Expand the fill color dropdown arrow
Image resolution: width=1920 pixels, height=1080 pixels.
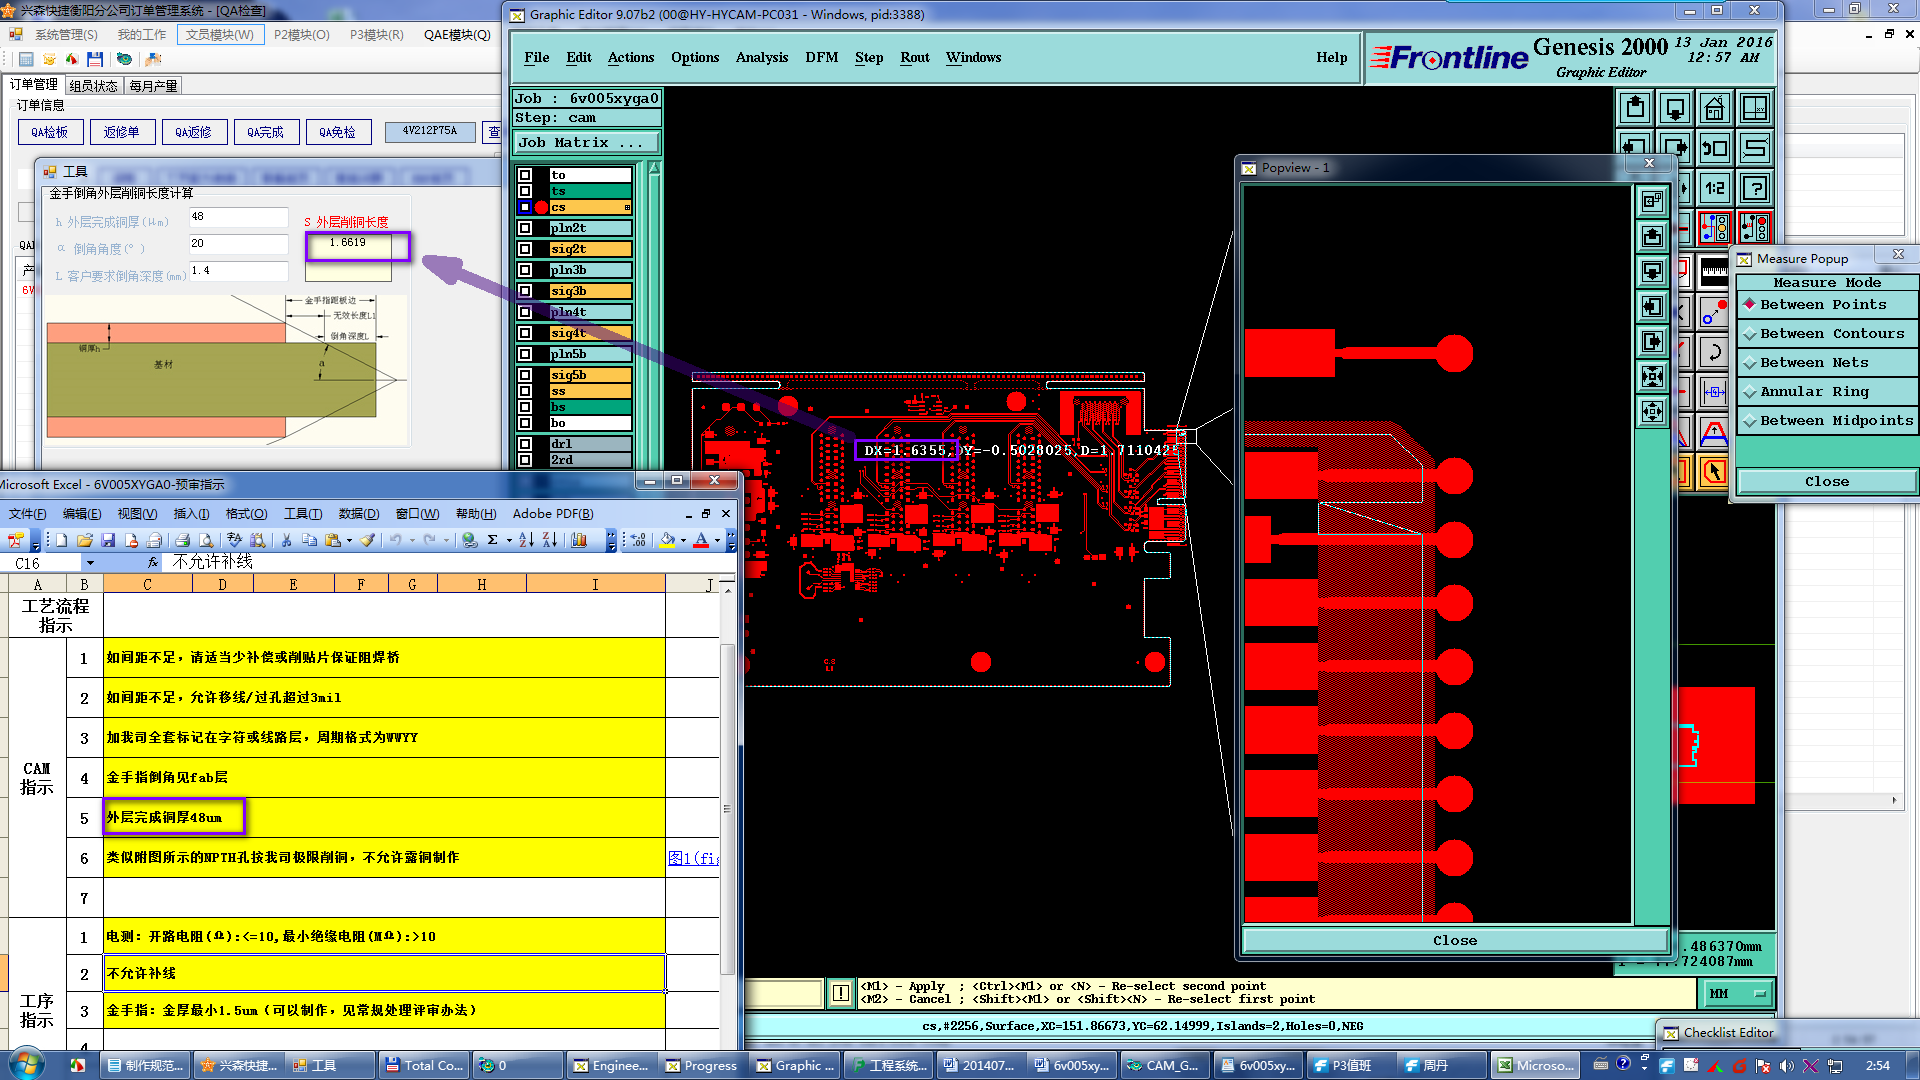(683, 540)
